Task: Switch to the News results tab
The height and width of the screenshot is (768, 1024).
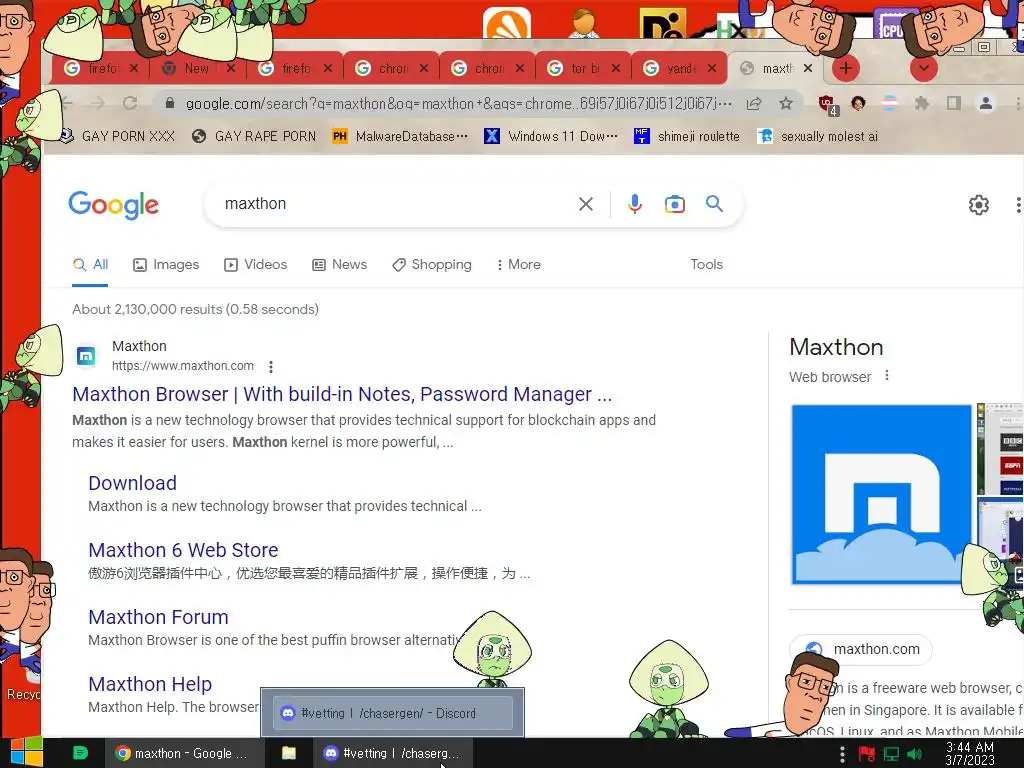Action: (x=340, y=264)
